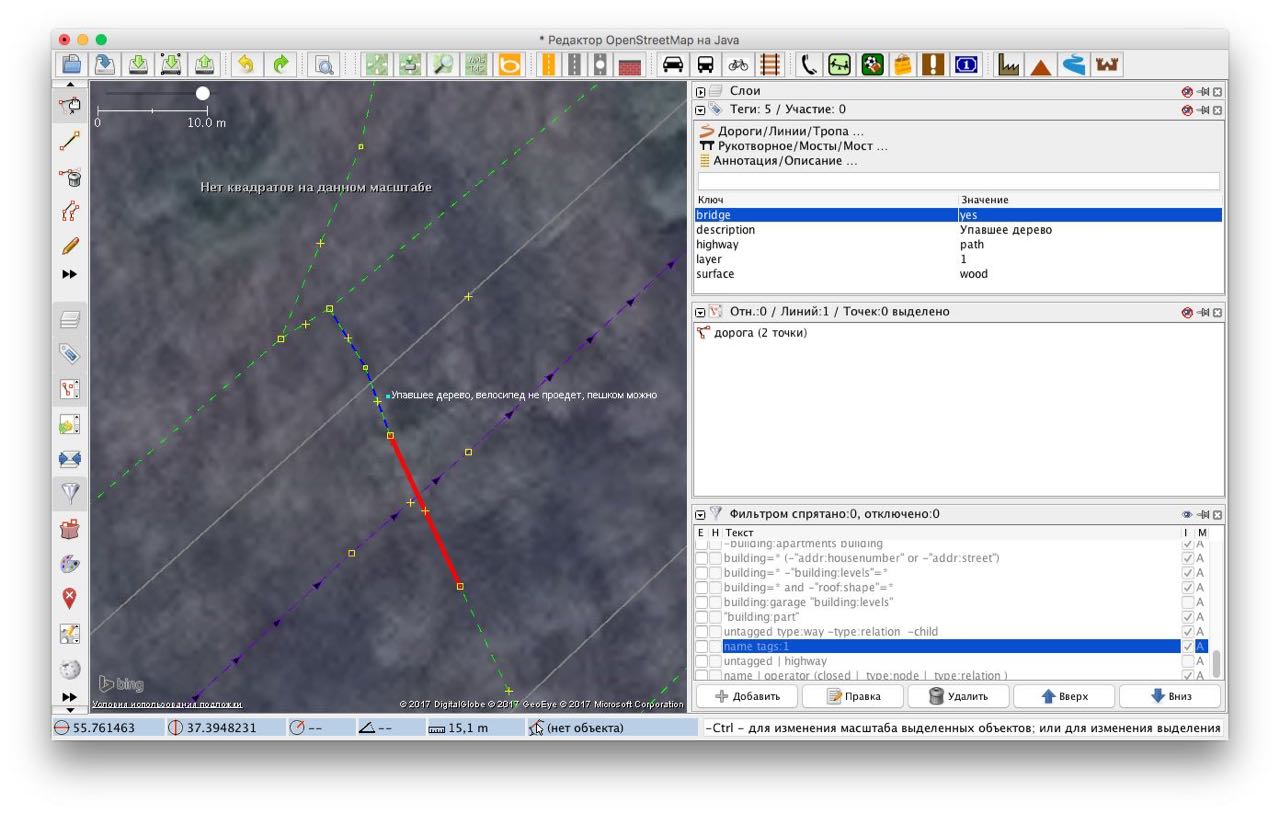This screenshot has width=1280, height=814.
Task: Open the car transport preset icon
Action: pos(673,64)
